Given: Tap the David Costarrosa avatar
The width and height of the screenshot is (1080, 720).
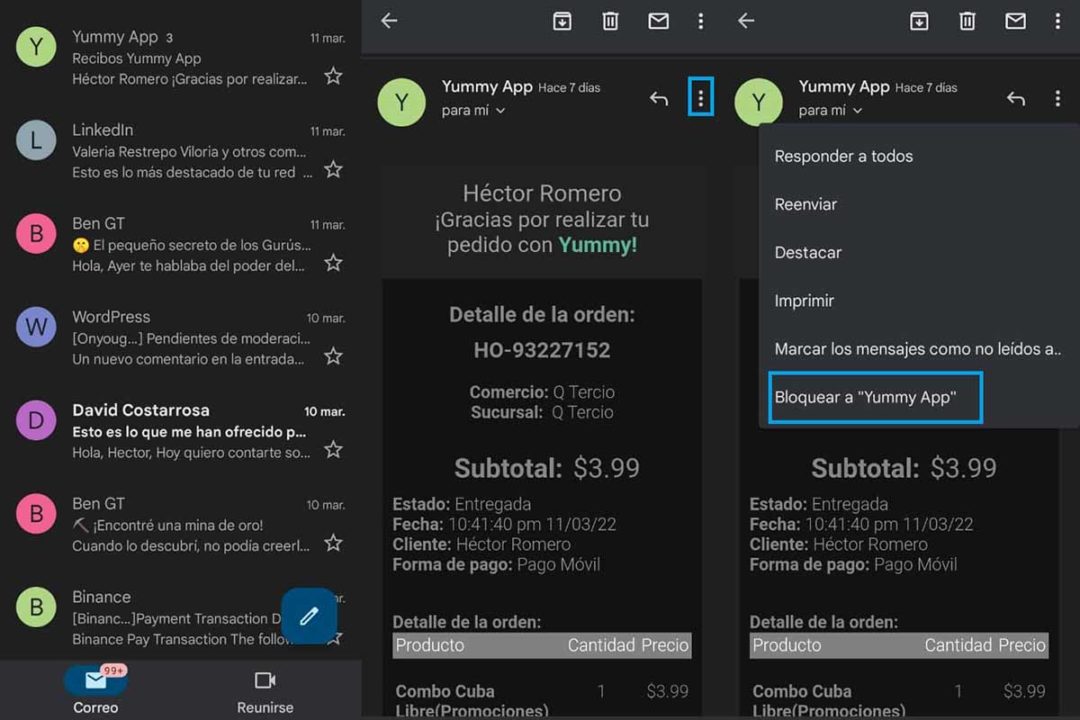Looking at the screenshot, I should (36, 420).
